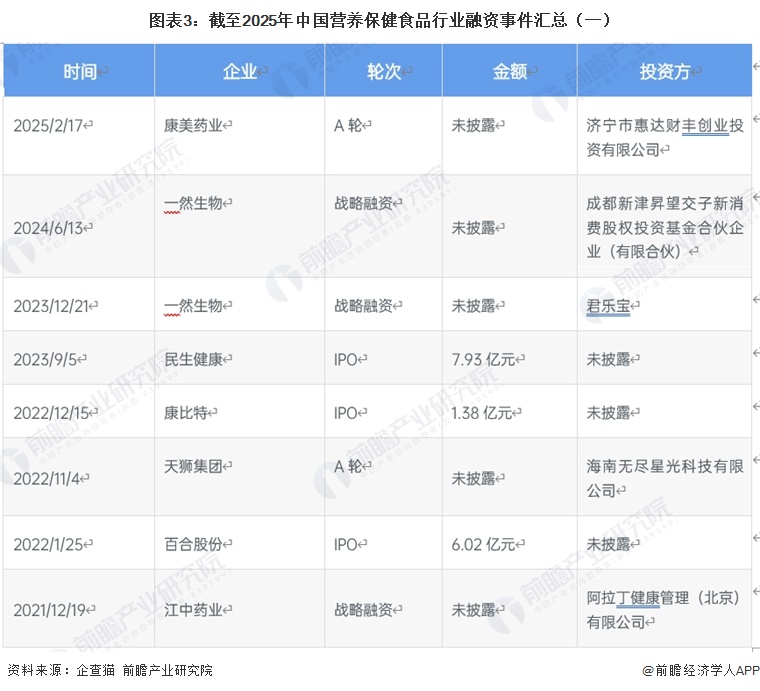Screen dimensions: 760x691
Task: Click investor 济宁市惠达财丰创业投资有限公司
Action: [665, 138]
